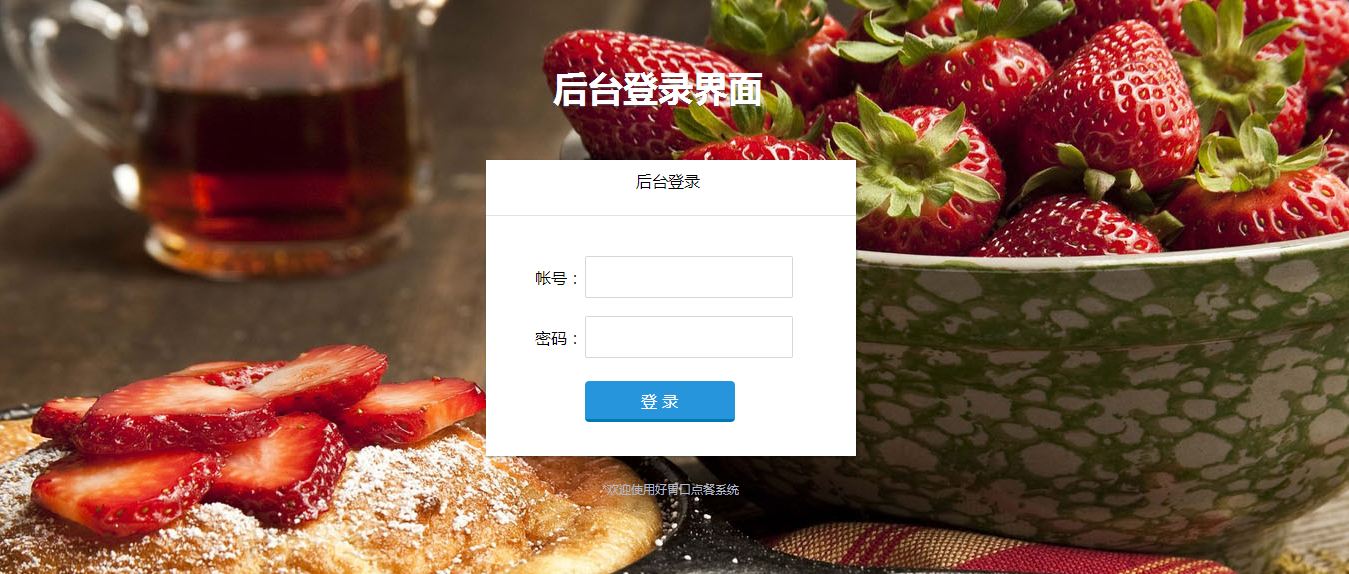Viewport: 1349px width, 574px height.
Task: Click the blue 登录 login button
Action: 660,401
